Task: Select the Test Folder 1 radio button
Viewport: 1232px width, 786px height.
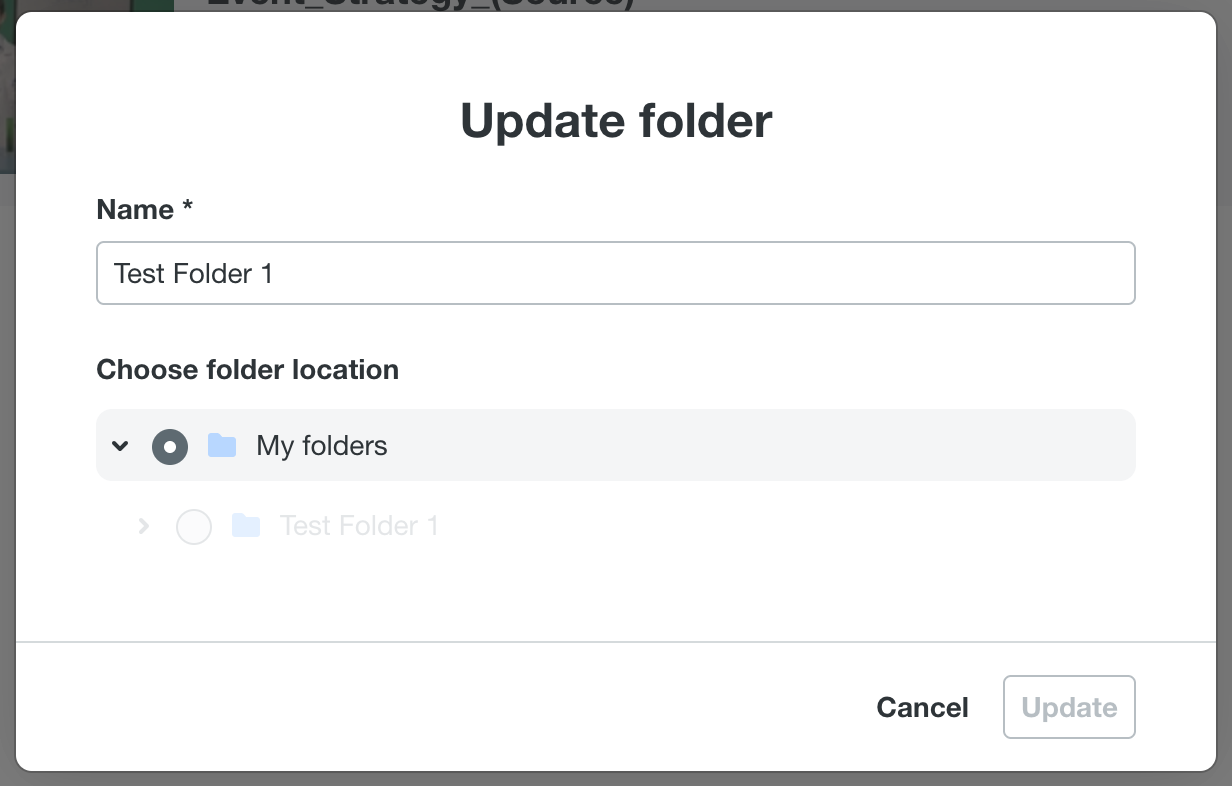Action: tap(193, 526)
